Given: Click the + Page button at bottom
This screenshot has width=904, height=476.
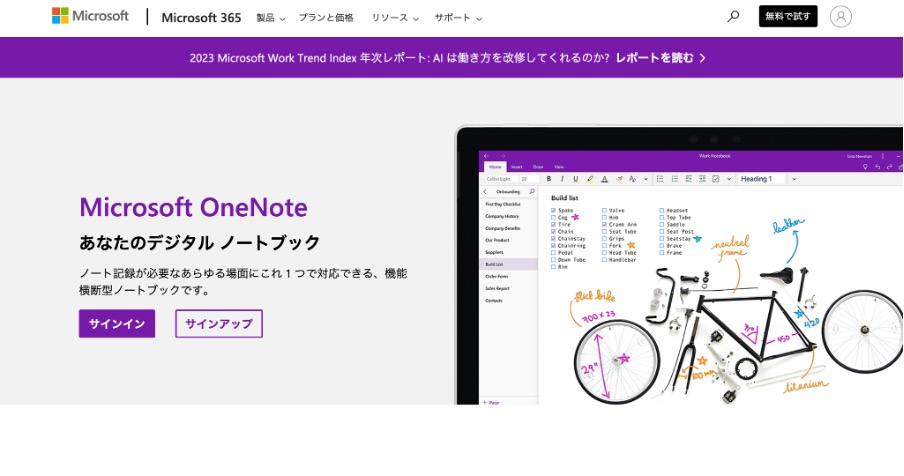Looking at the screenshot, I should [491, 402].
